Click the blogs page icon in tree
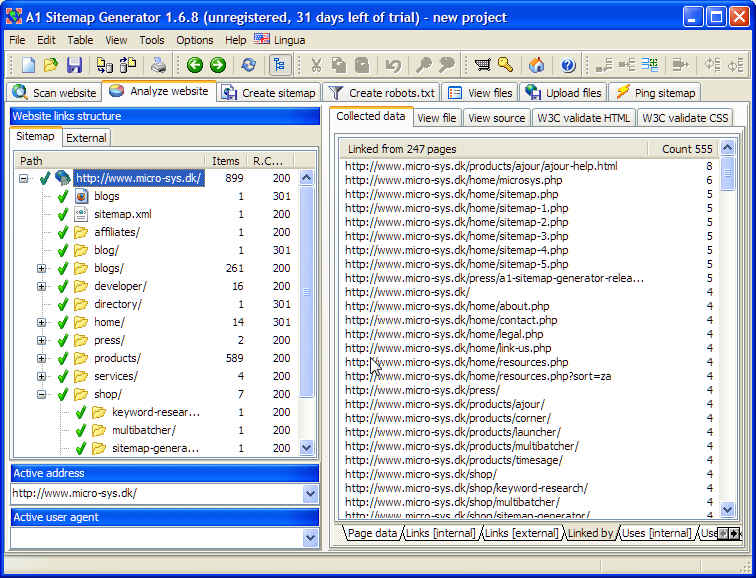This screenshot has width=756, height=578. (x=81, y=196)
